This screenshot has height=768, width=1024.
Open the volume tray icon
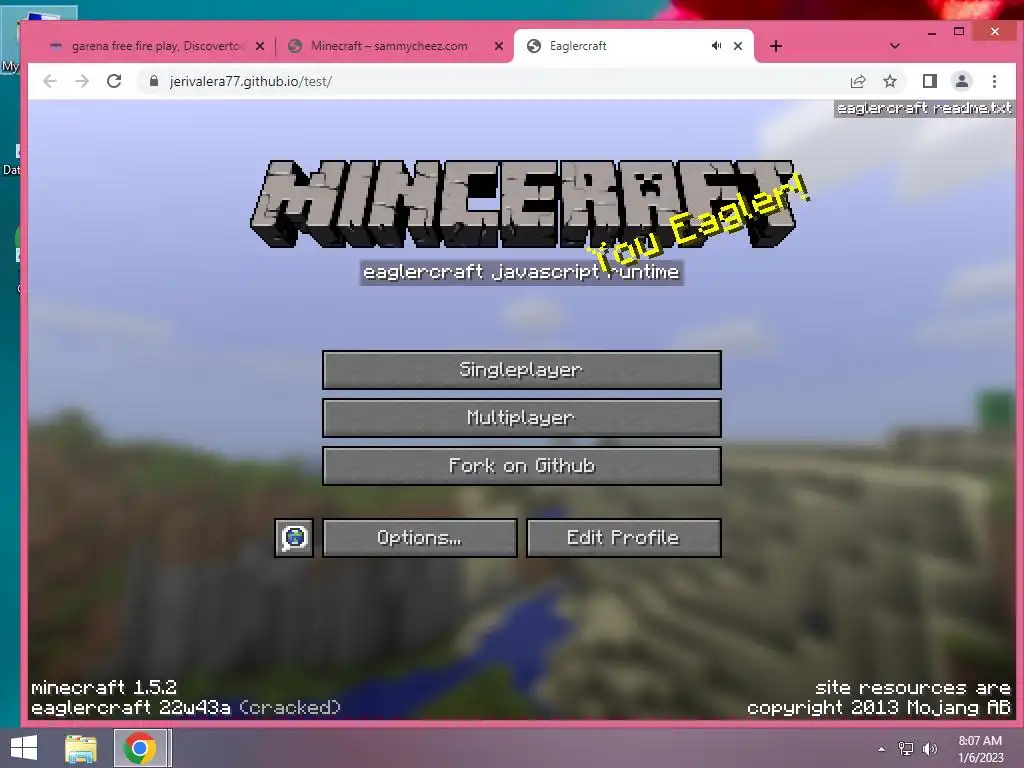(930, 749)
